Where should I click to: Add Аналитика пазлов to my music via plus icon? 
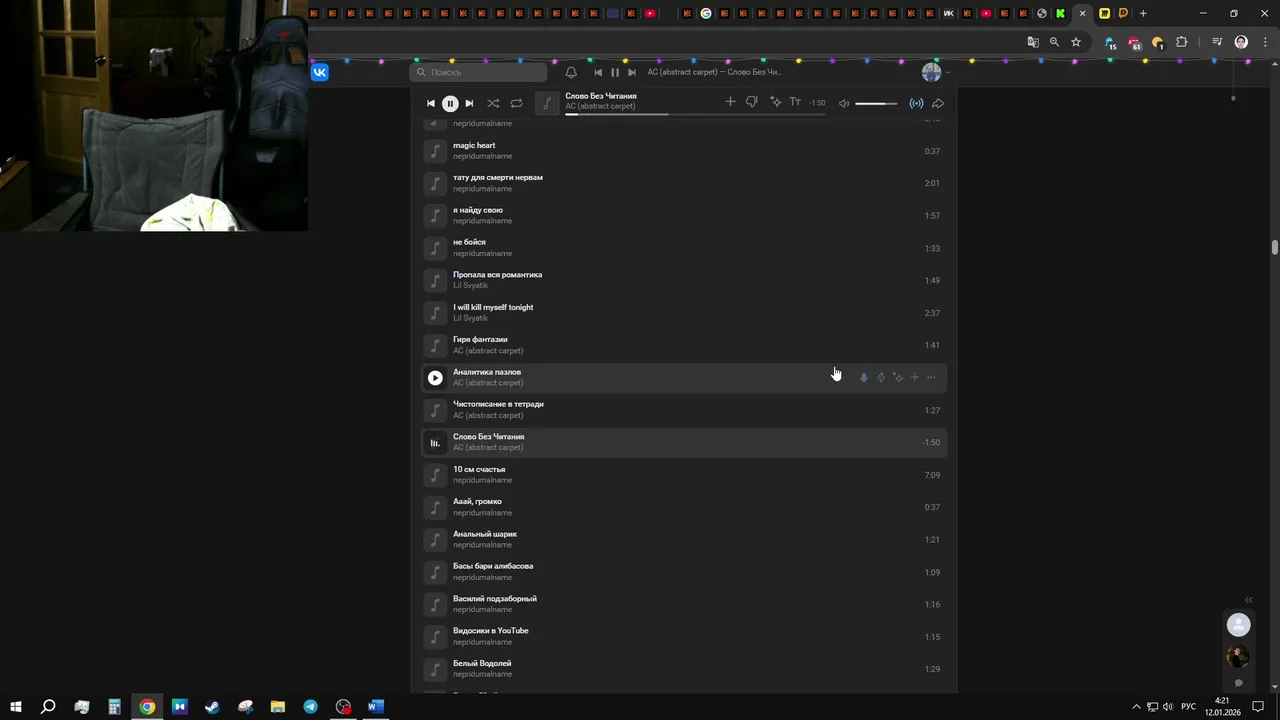(x=914, y=377)
